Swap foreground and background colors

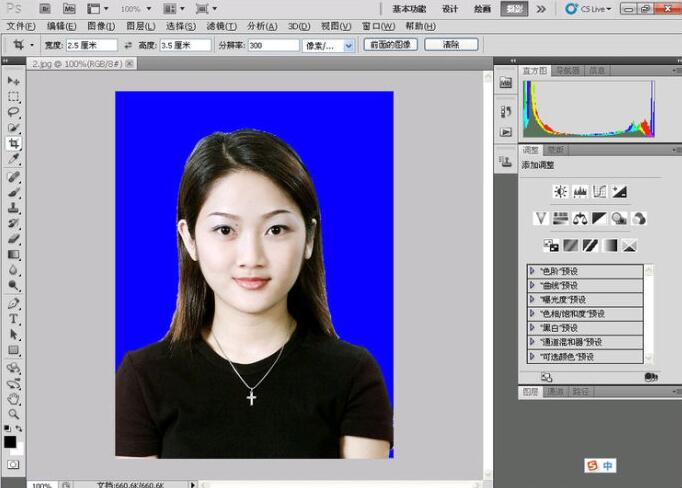pyautogui.click(x=19, y=429)
